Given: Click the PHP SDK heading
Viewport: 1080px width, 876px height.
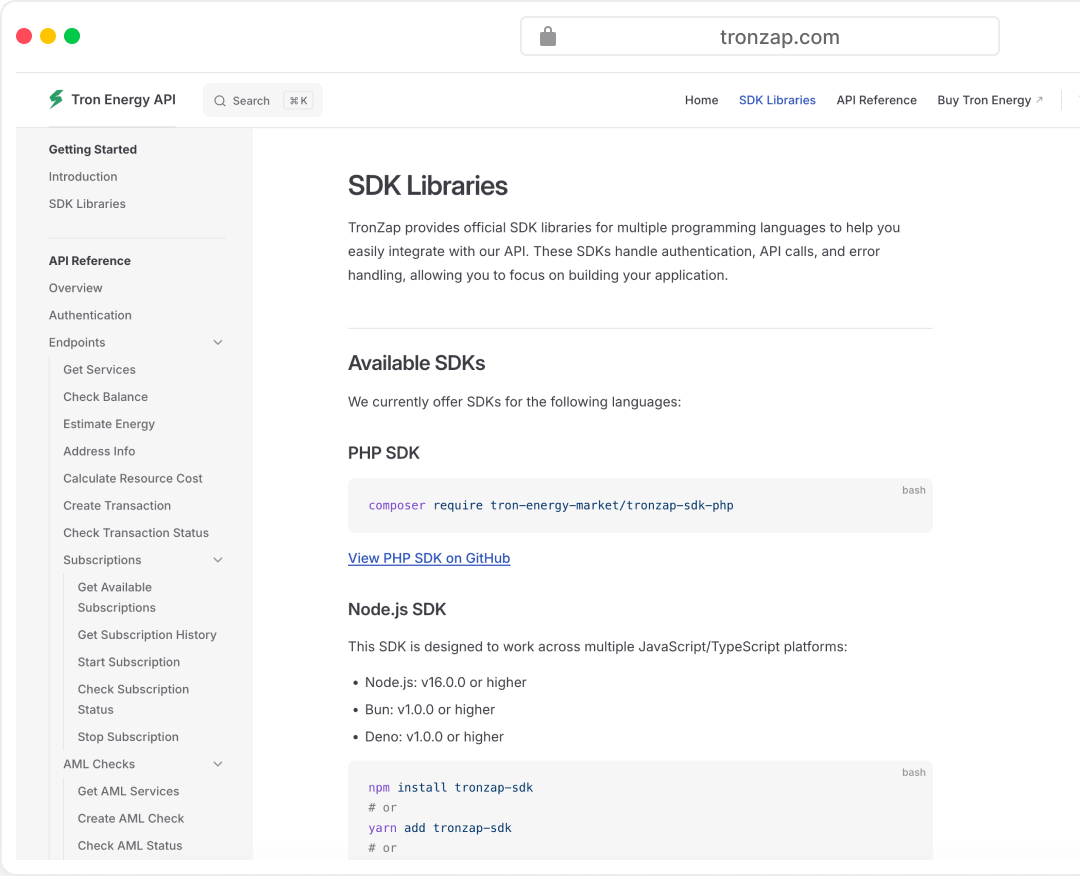Looking at the screenshot, I should [x=384, y=452].
